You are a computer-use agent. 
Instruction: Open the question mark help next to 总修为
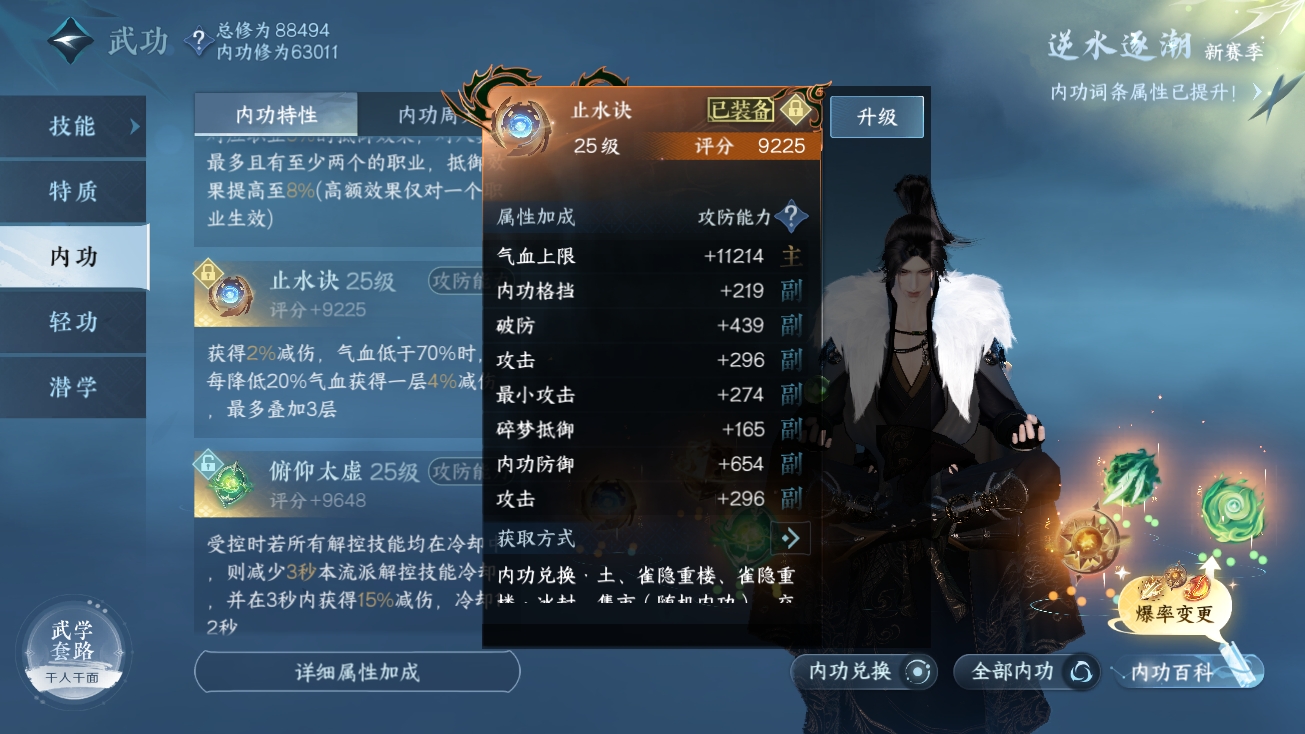pyautogui.click(x=199, y=41)
